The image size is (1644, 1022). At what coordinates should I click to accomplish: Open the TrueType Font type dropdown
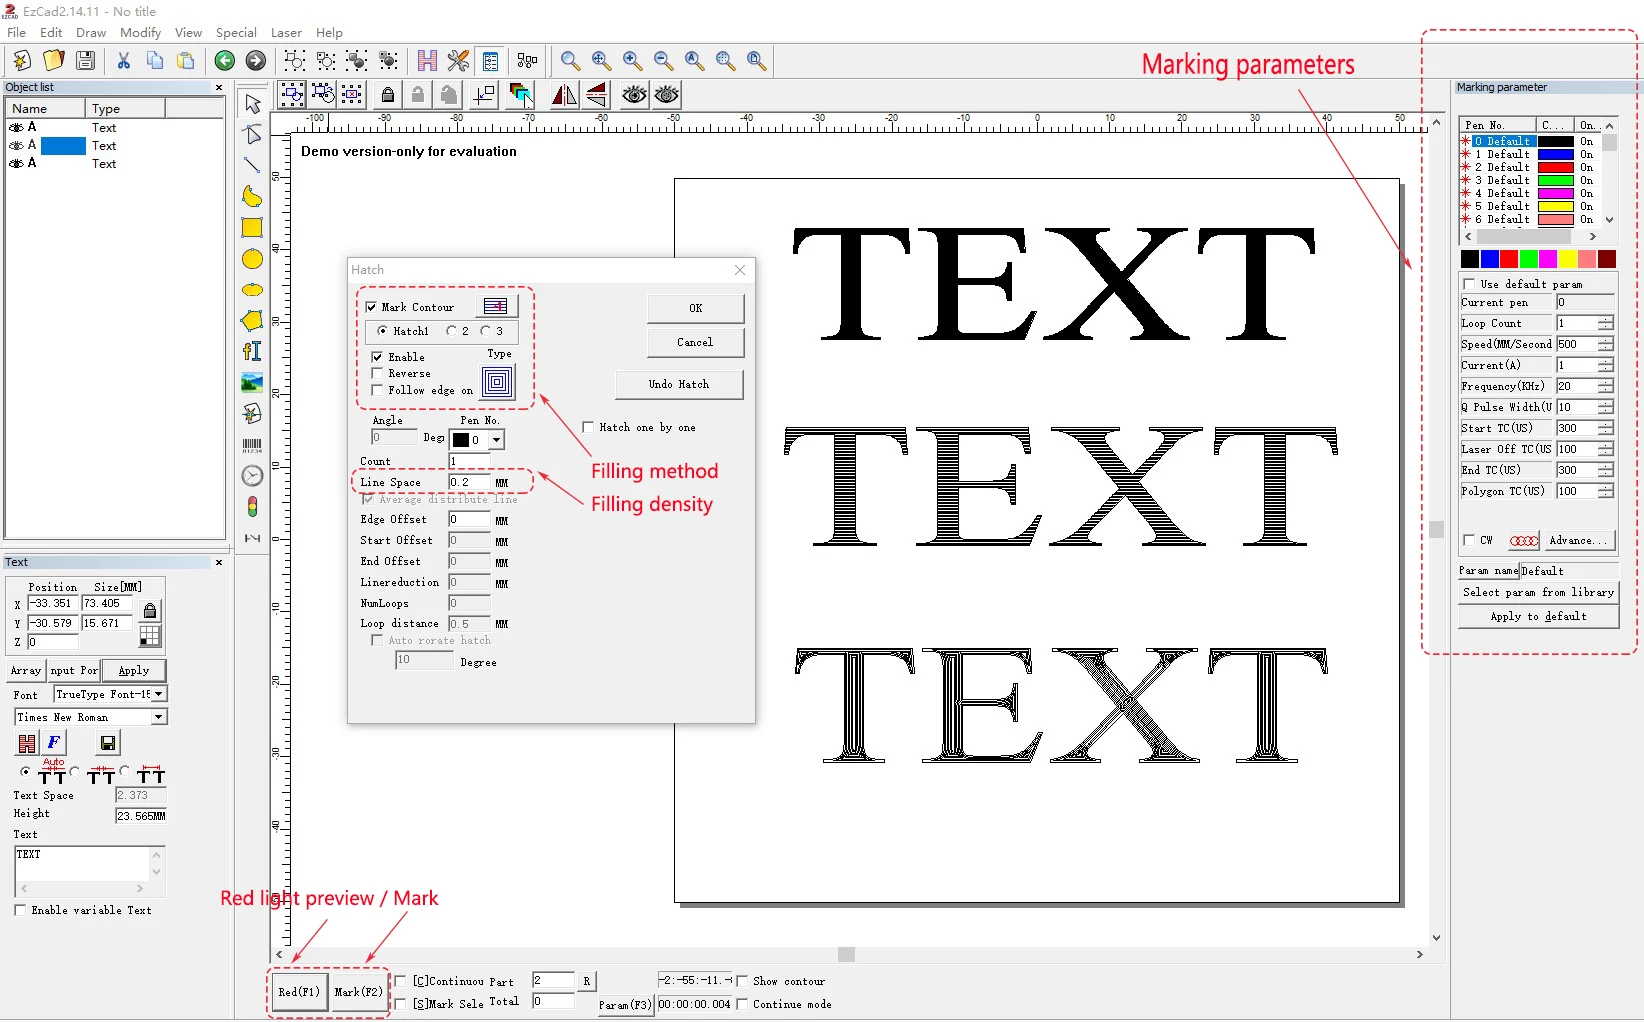click(159, 694)
